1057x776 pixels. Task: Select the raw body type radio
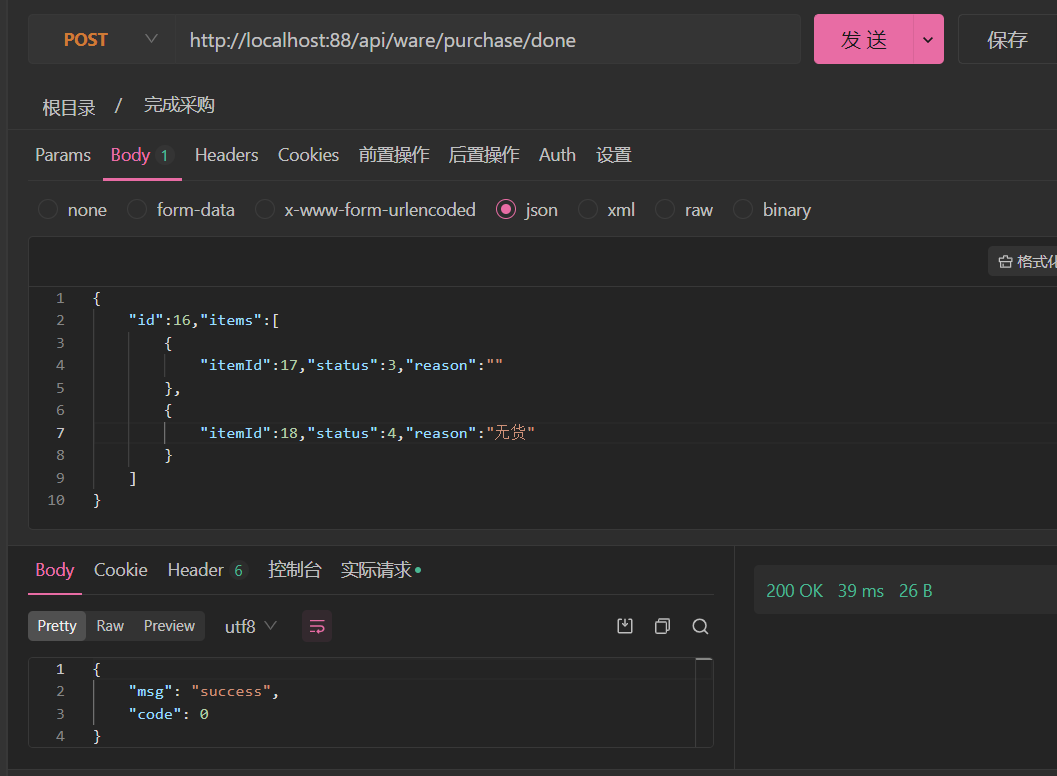665,210
